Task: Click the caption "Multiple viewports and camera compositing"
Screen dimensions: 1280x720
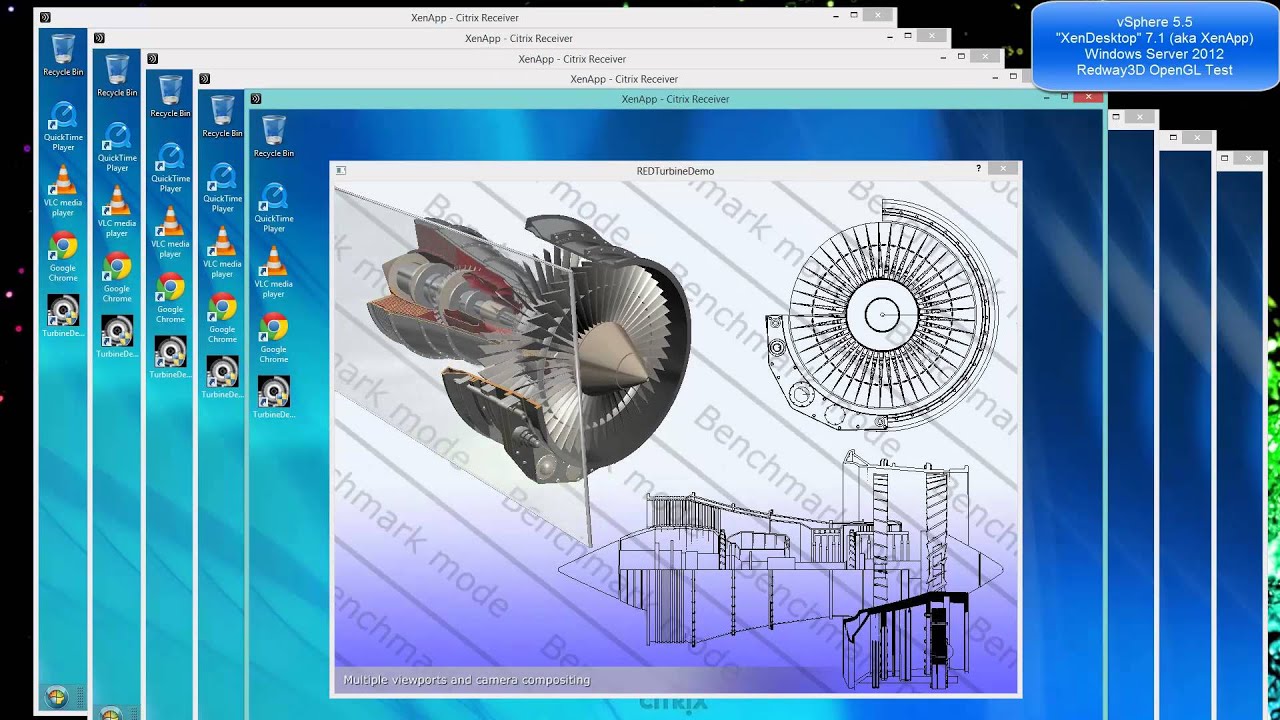Action: (x=467, y=680)
